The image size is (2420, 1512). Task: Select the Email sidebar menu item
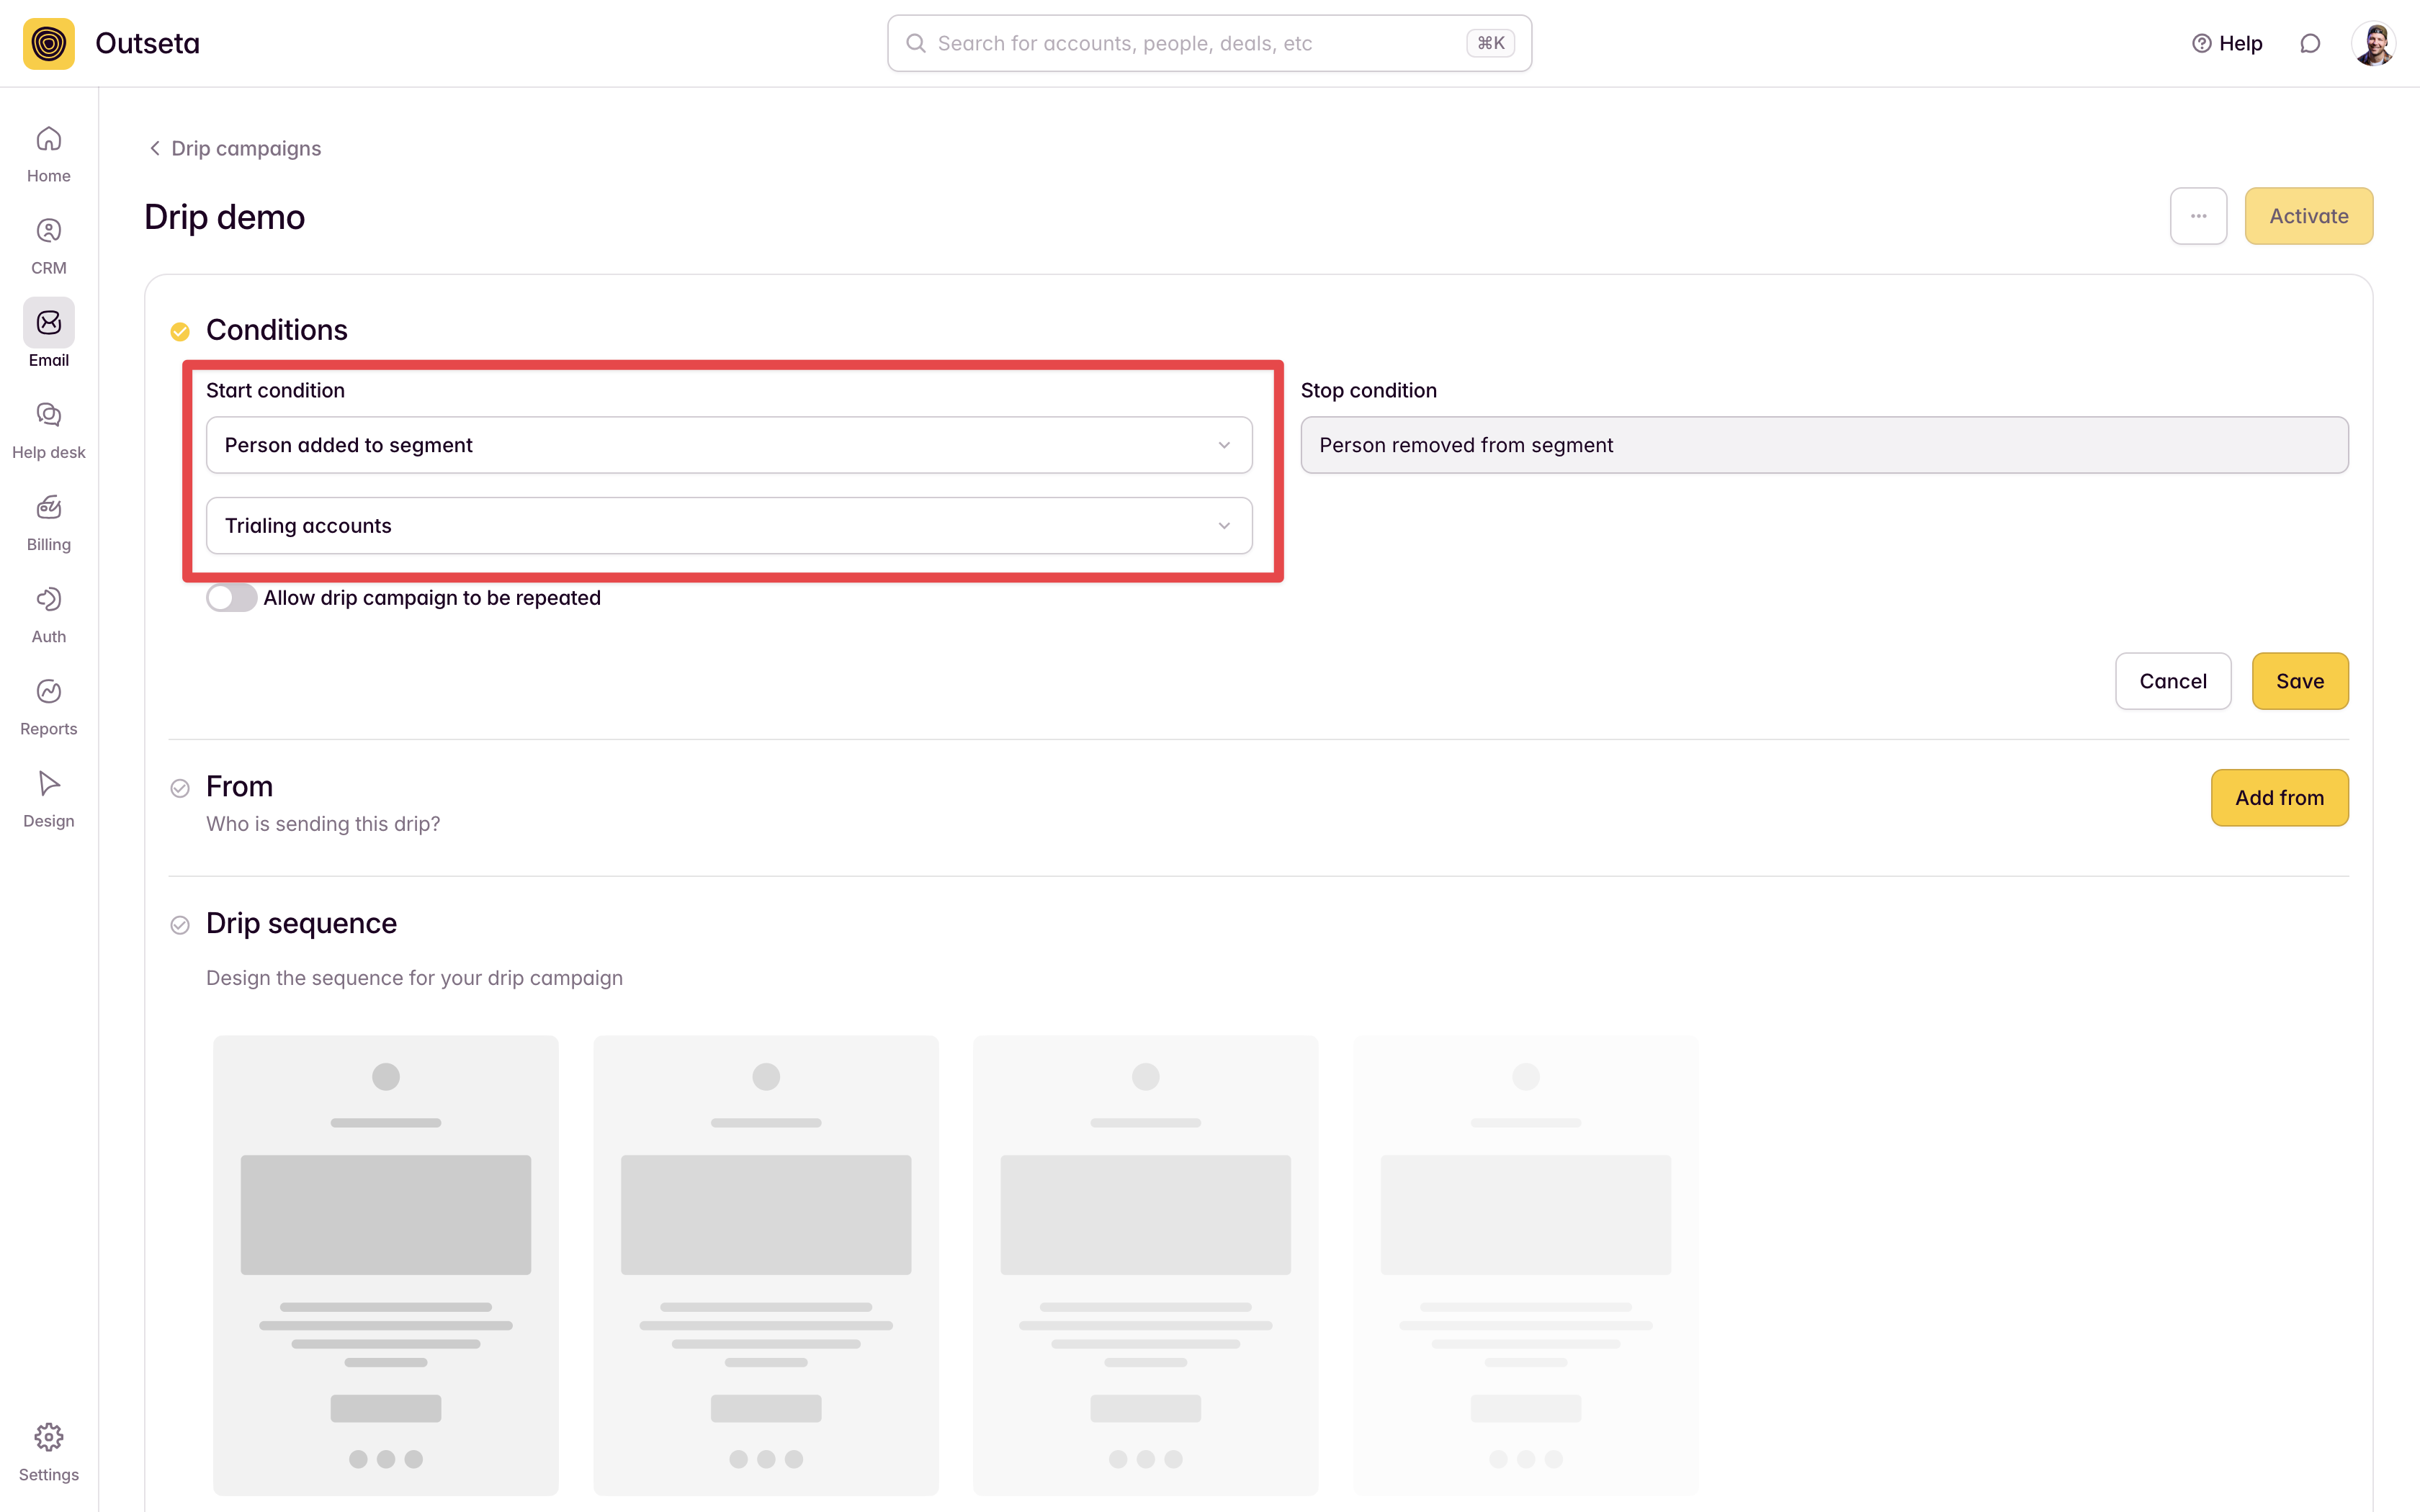(x=48, y=334)
